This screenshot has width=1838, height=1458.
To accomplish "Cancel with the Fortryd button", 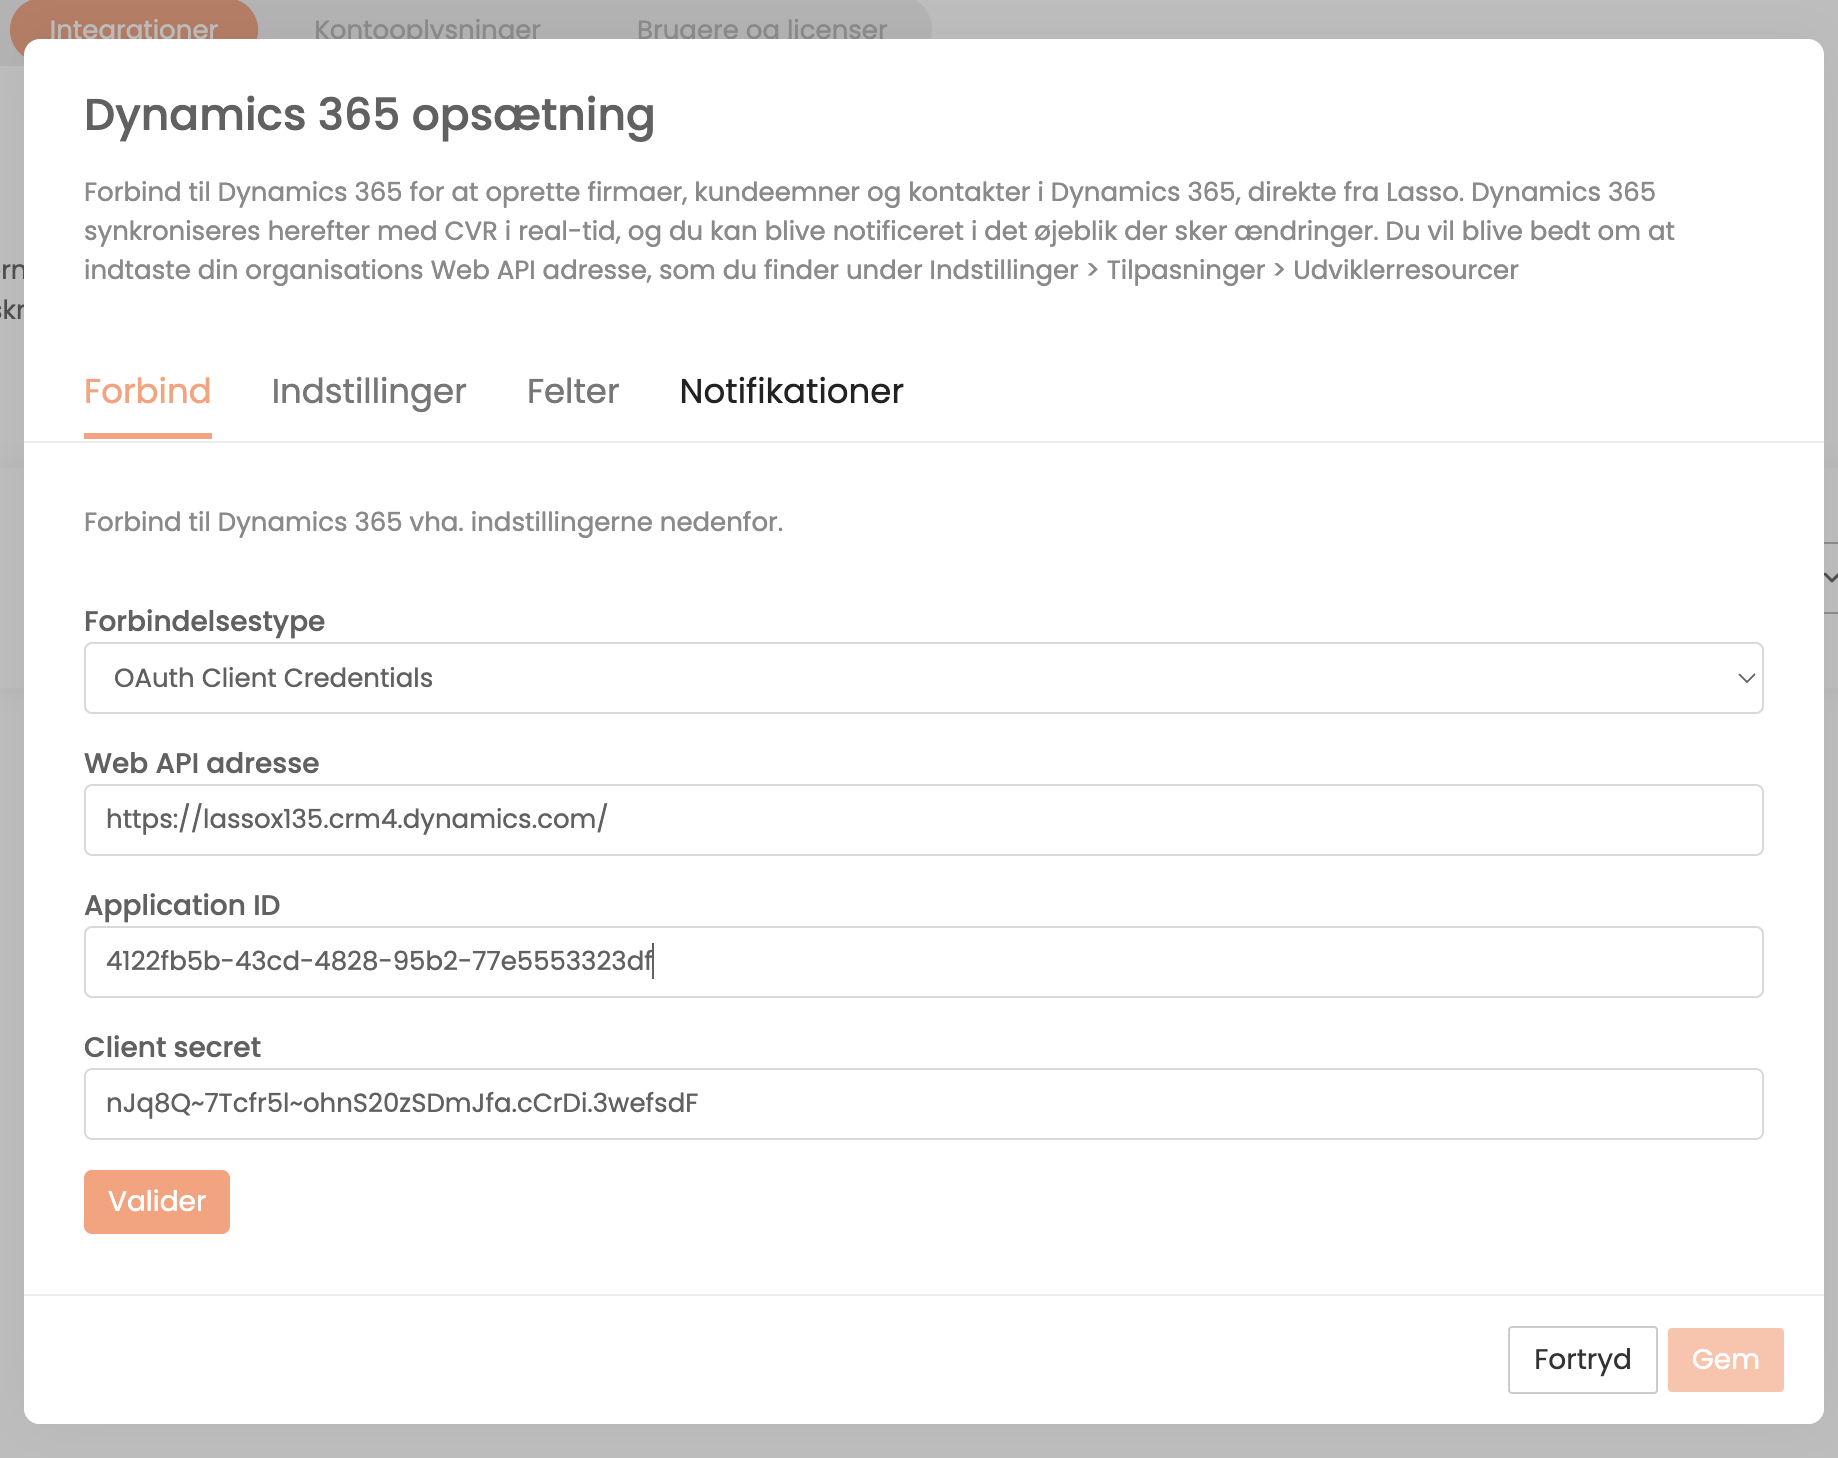I will click(1582, 1360).
